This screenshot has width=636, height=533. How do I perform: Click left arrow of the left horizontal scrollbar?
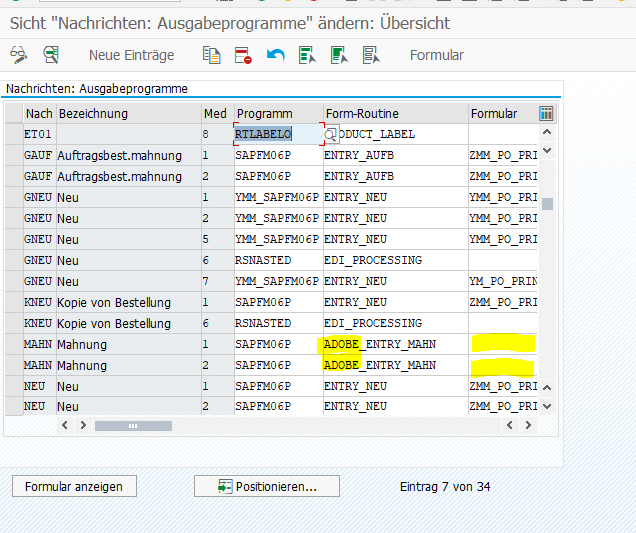click(x=64, y=425)
